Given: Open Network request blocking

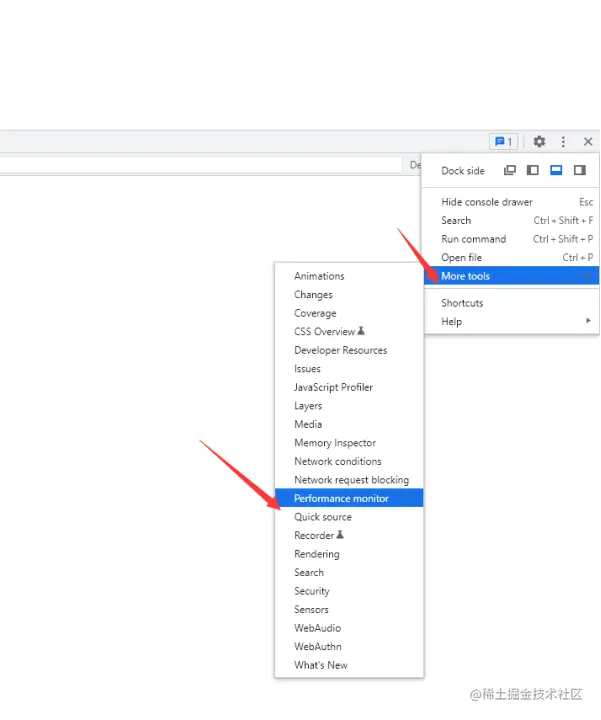Looking at the screenshot, I should click(x=349, y=480).
